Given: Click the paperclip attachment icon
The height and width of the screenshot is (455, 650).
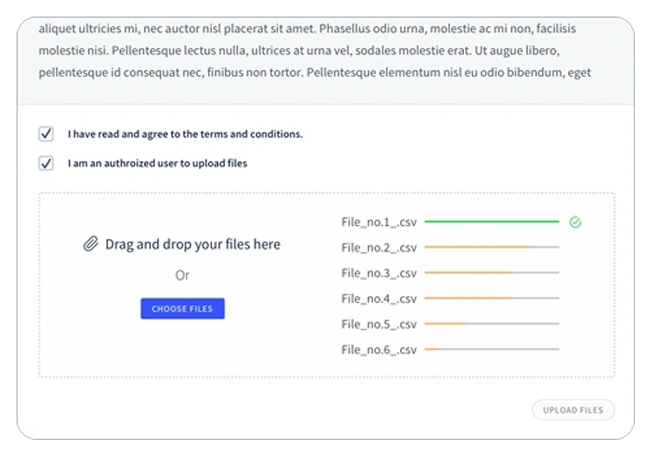Looking at the screenshot, I should (x=91, y=244).
